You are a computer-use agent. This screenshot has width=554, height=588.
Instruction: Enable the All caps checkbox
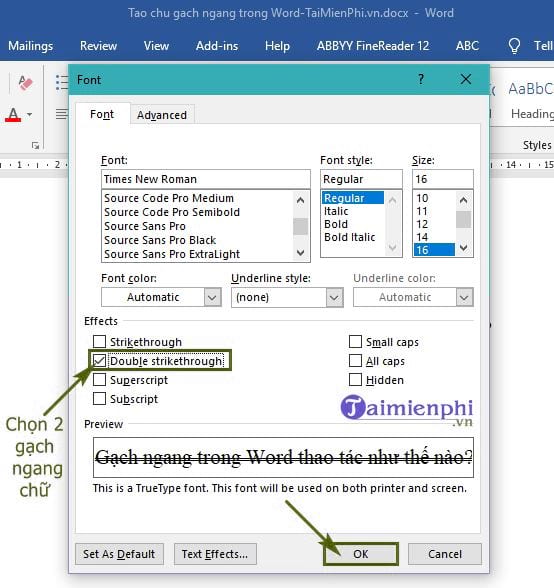click(355, 361)
